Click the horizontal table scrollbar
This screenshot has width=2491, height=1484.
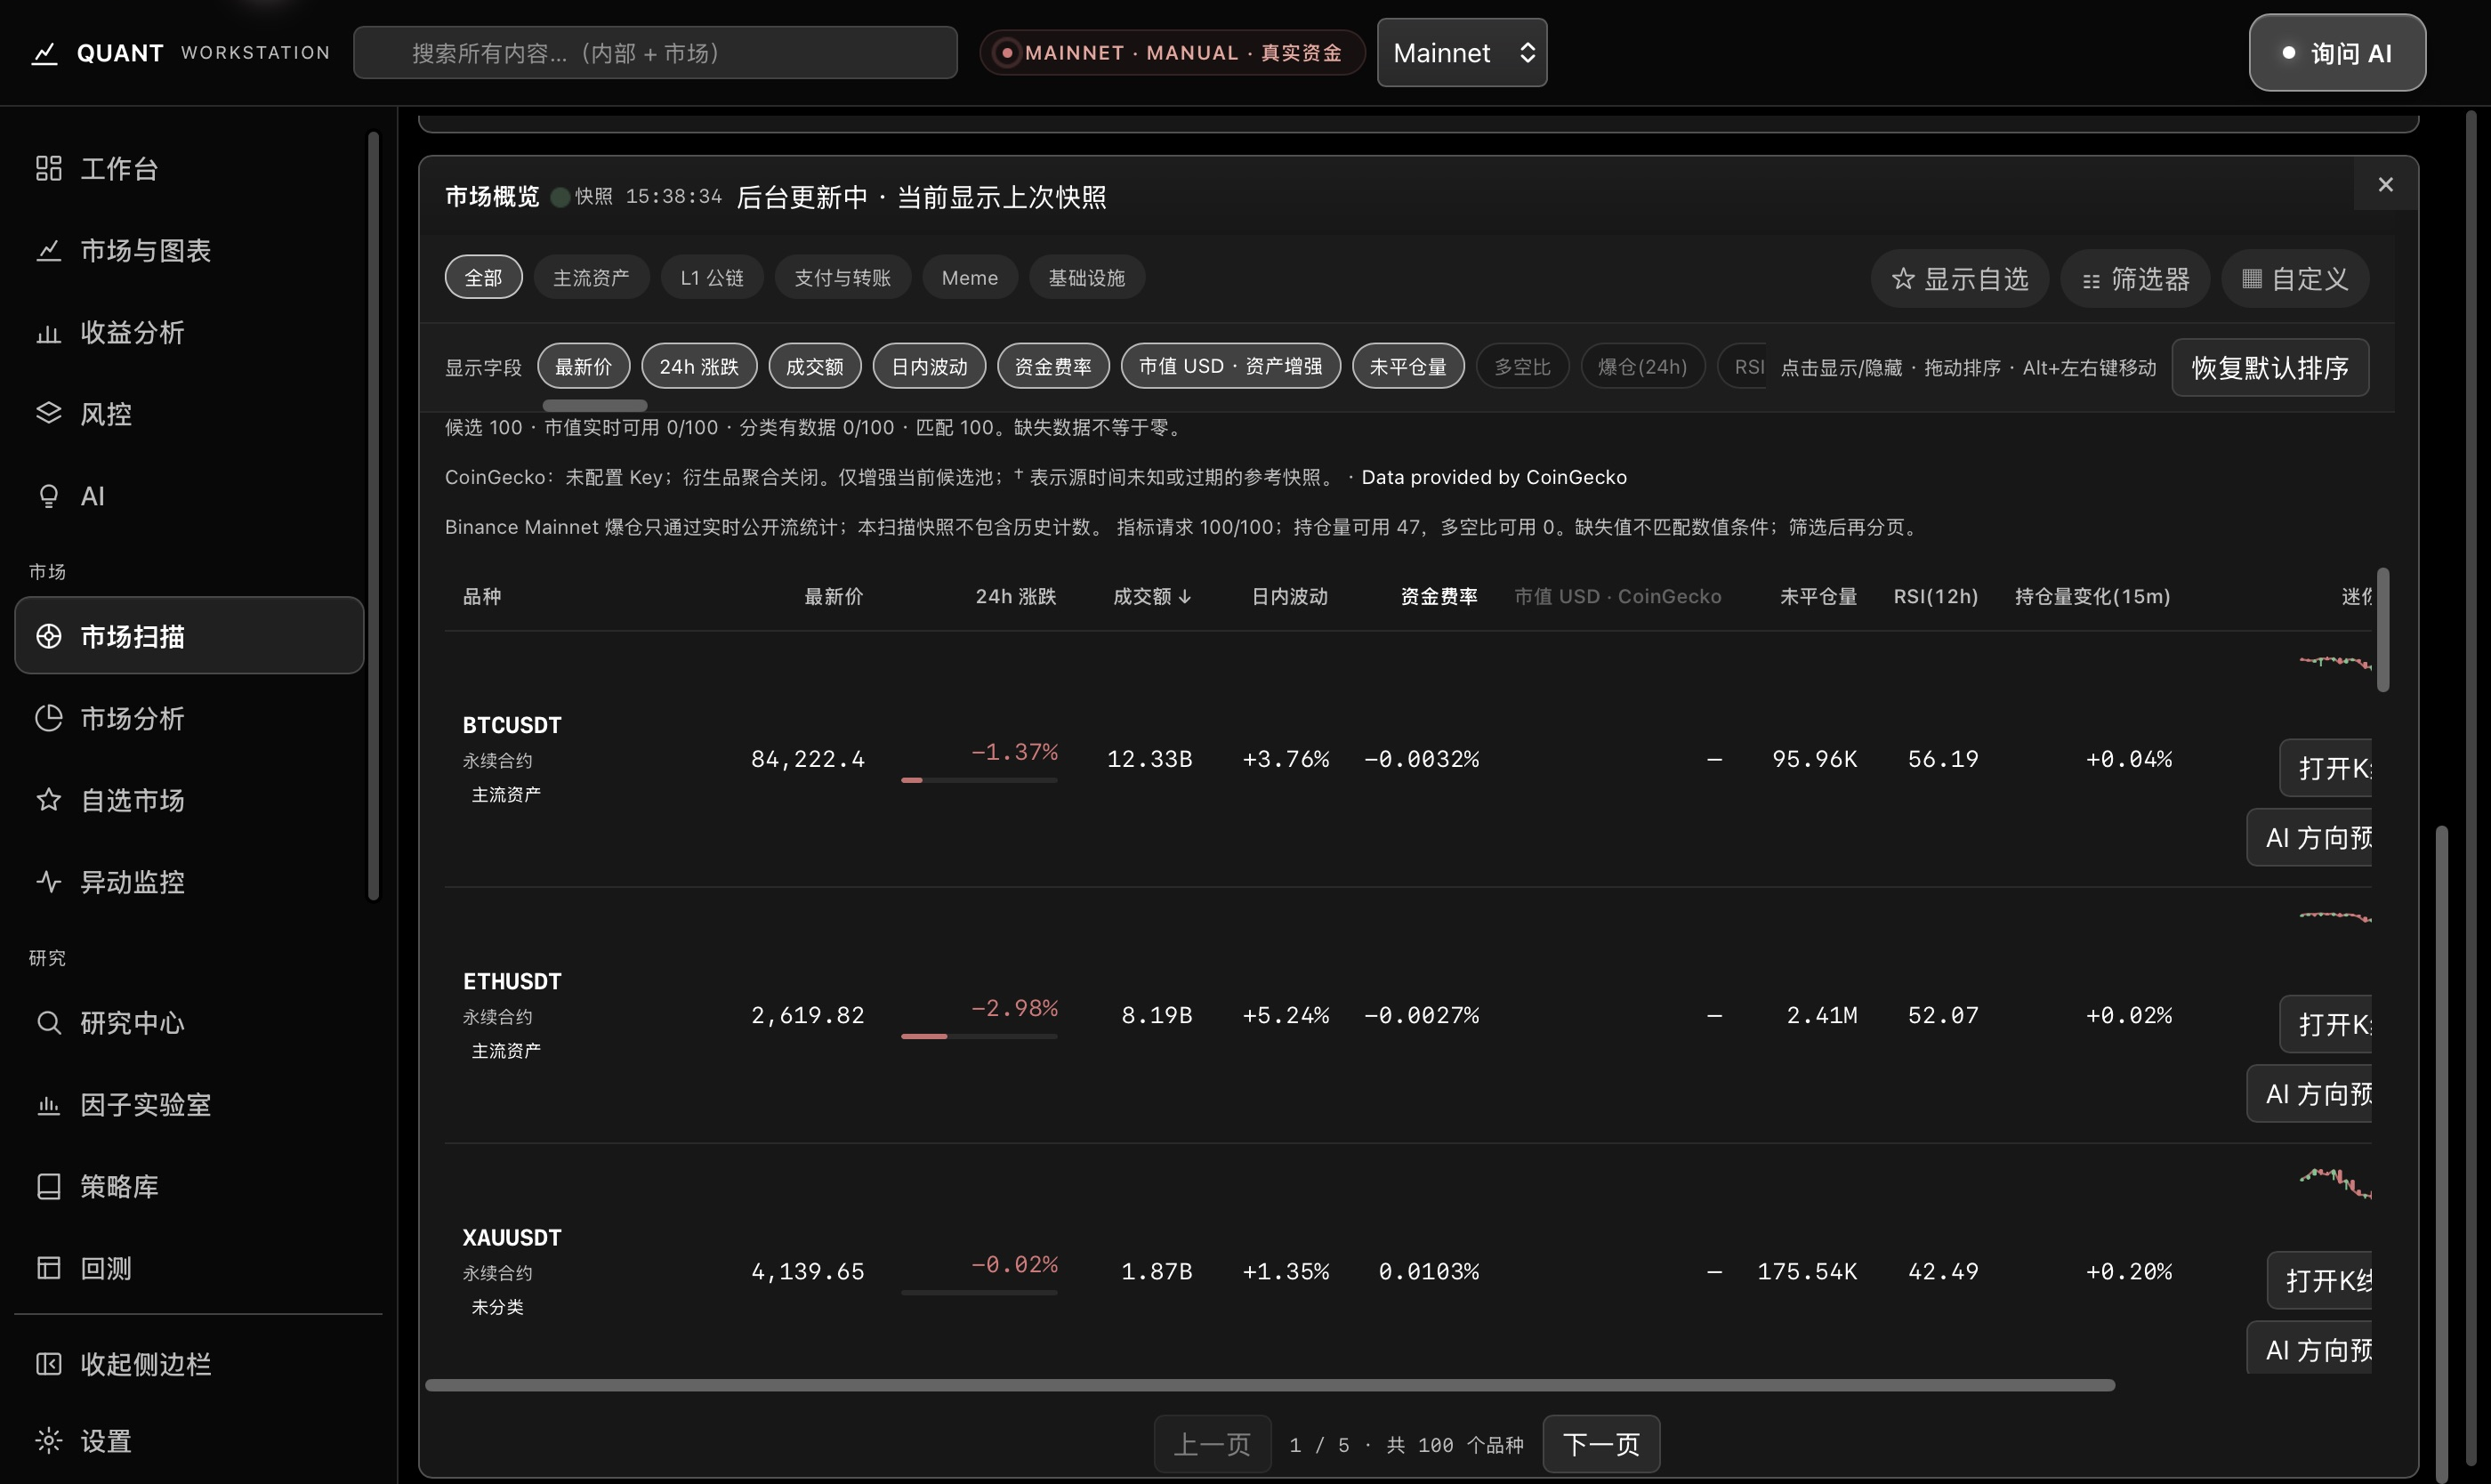click(1269, 1385)
